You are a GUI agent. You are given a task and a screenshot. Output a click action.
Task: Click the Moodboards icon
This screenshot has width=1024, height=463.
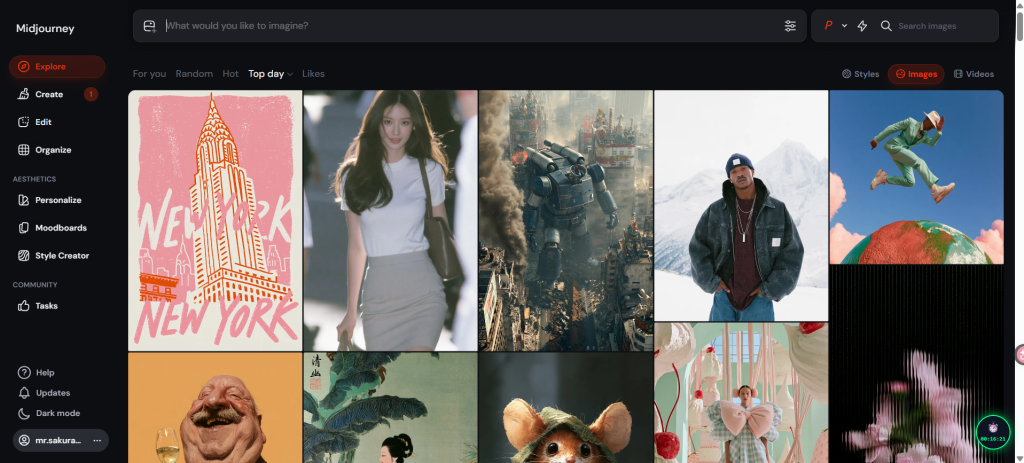(x=24, y=228)
